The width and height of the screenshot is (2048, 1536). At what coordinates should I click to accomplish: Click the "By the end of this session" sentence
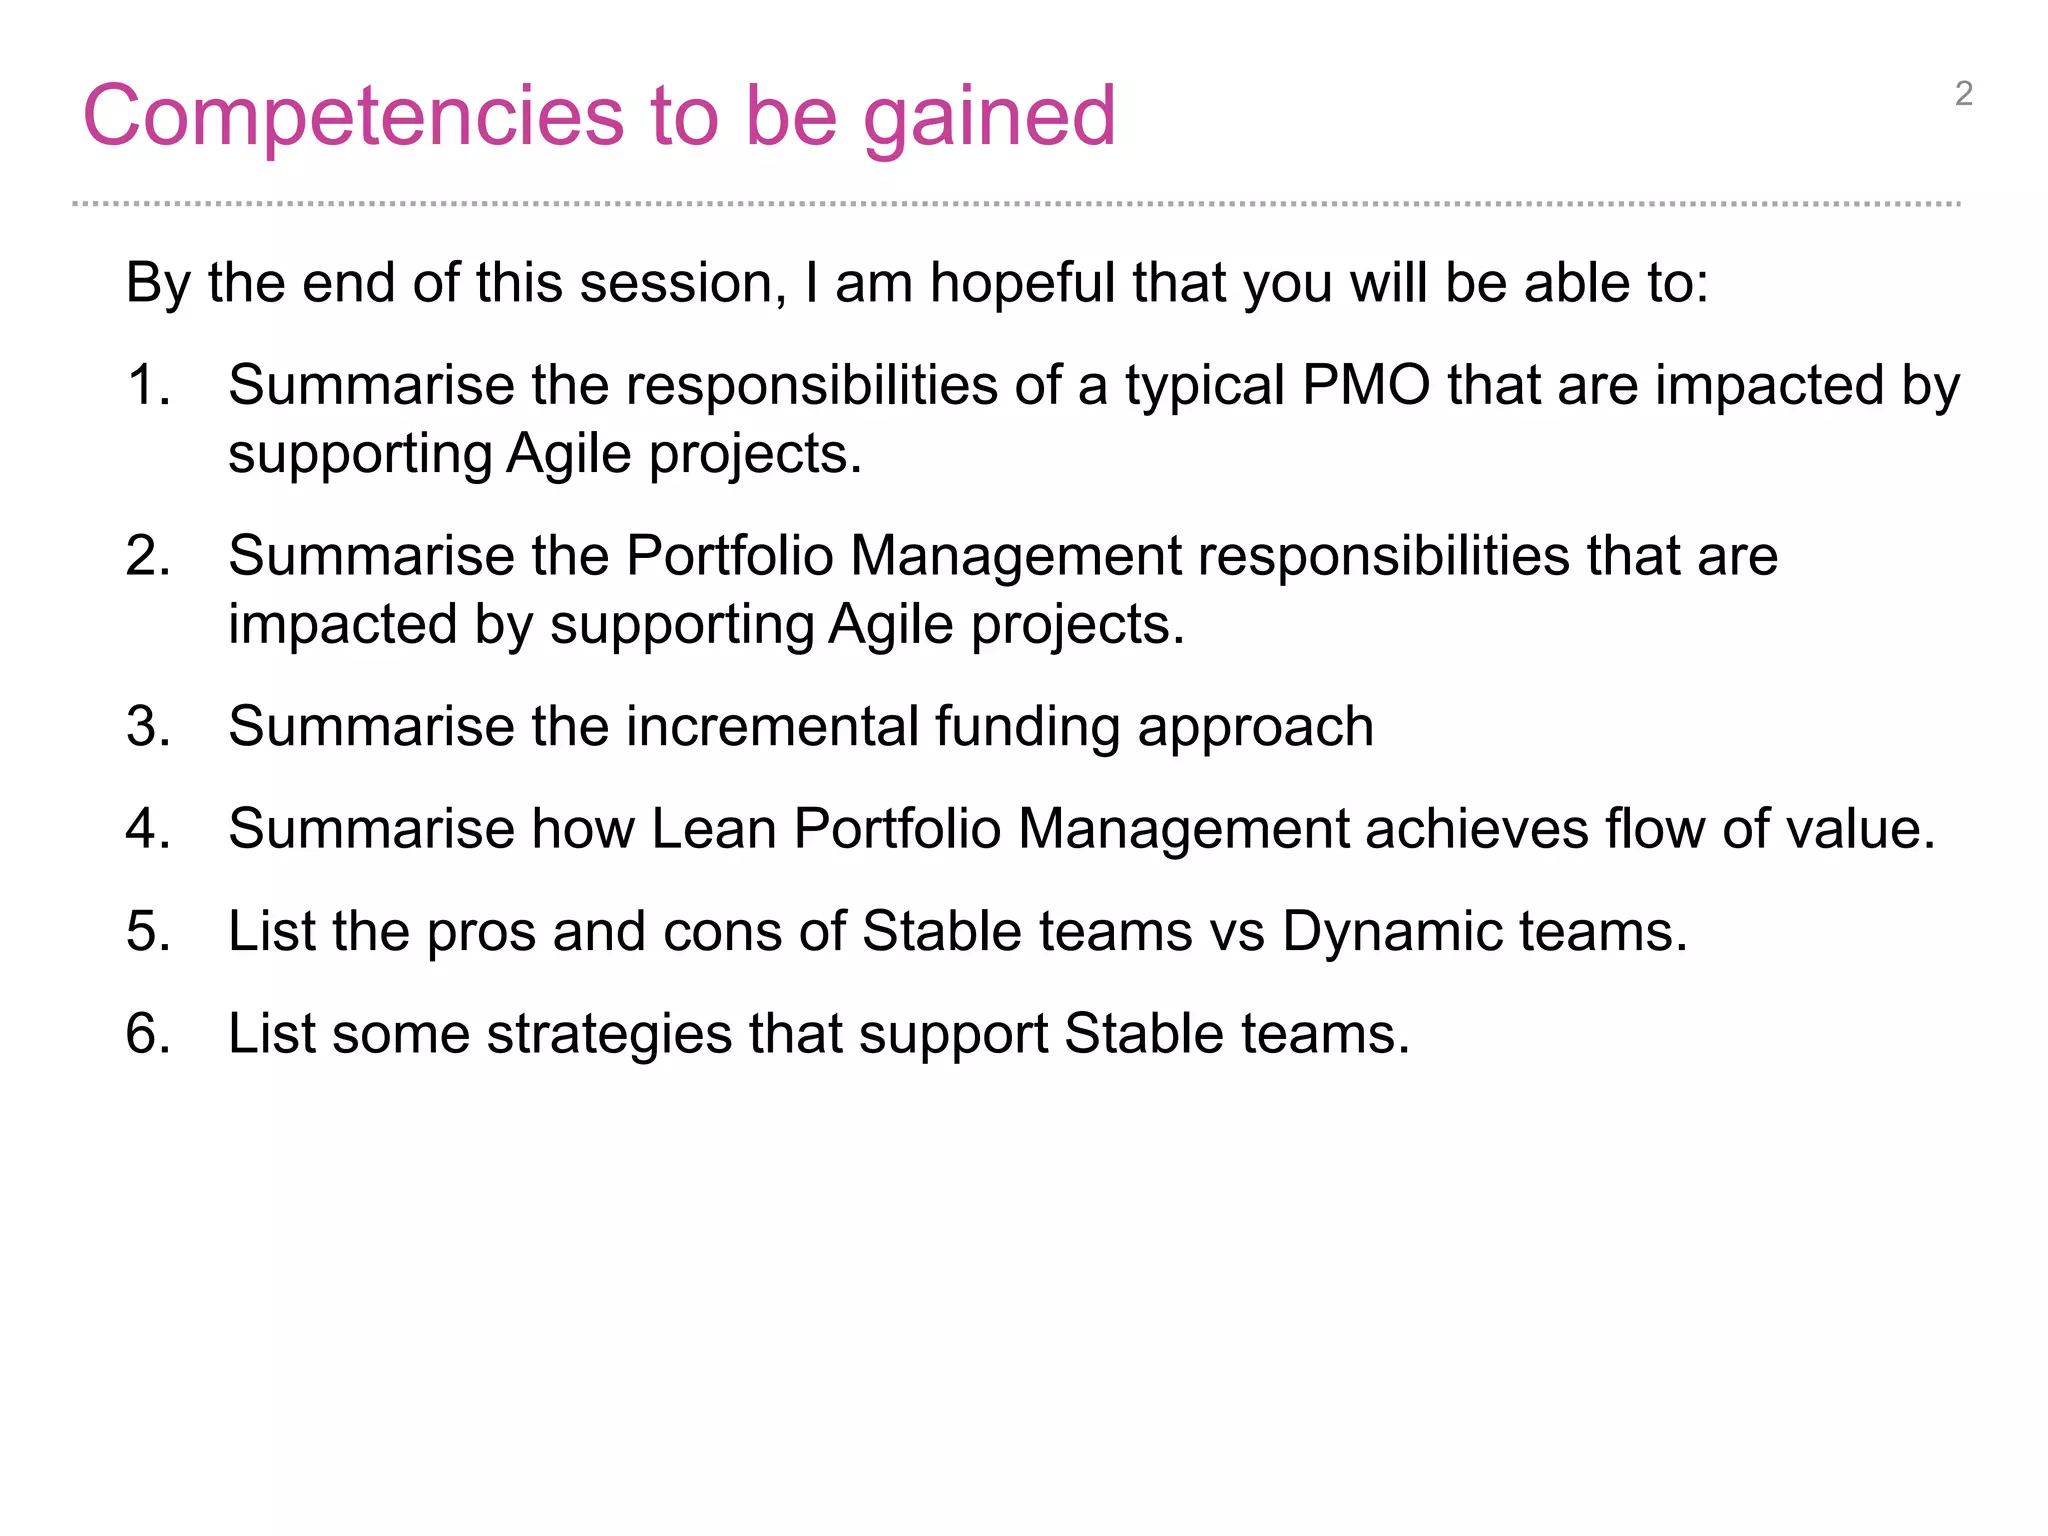click(917, 283)
